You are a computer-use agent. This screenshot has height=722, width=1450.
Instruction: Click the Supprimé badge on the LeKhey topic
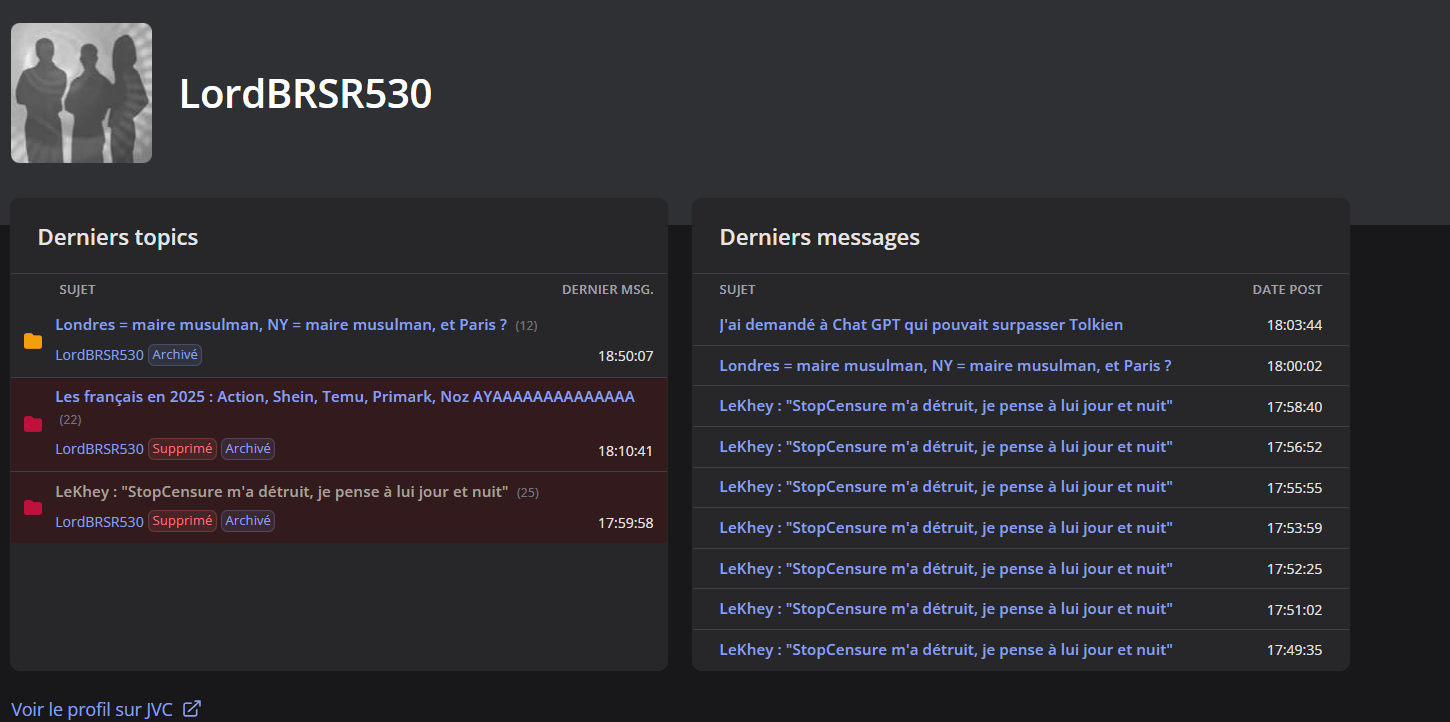pyautogui.click(x=182, y=521)
